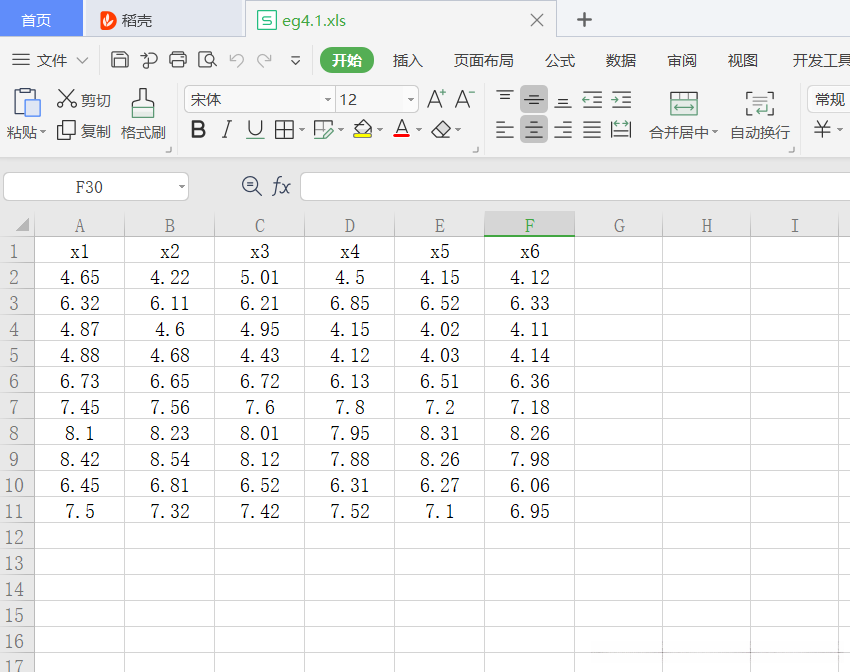Viewport: 850px width, 672px height.
Task: Toggle Bold formatting
Action: pyautogui.click(x=198, y=130)
